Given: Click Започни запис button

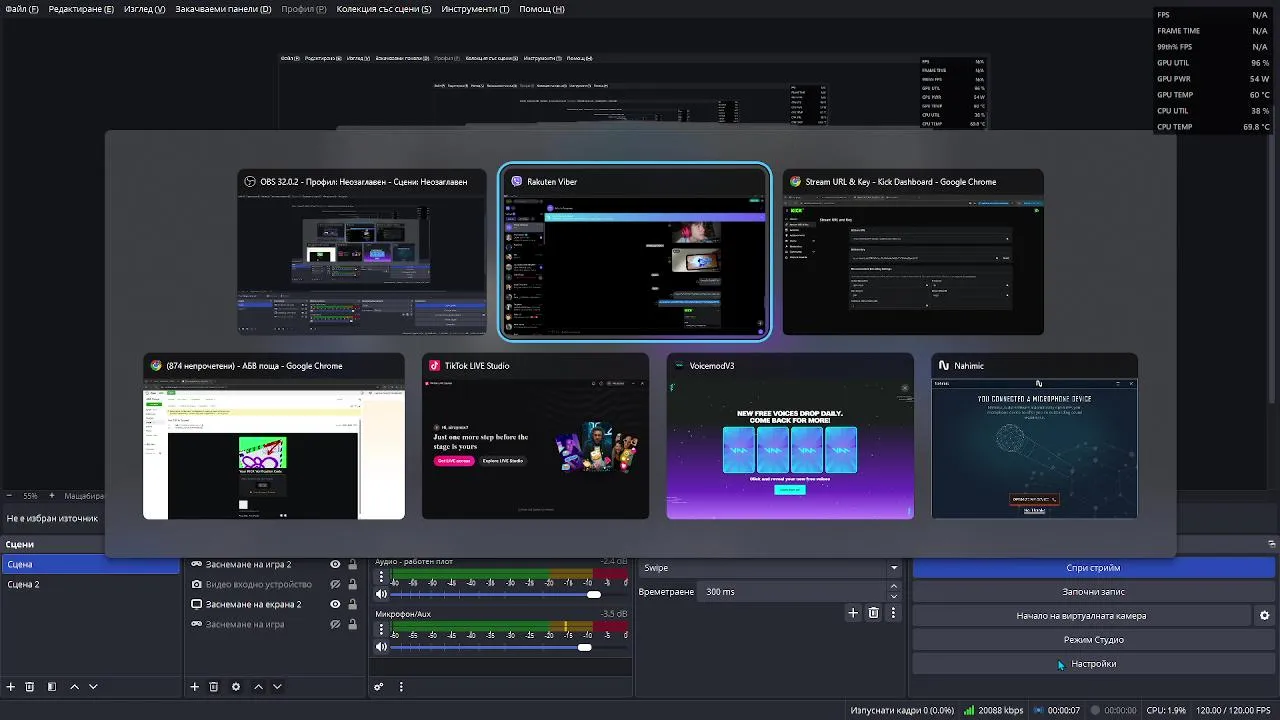Looking at the screenshot, I should (x=1093, y=592).
